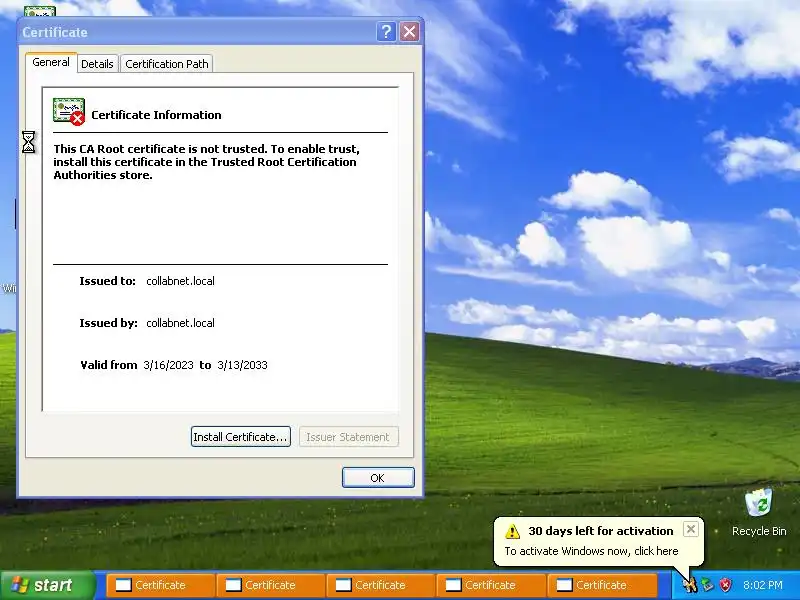The height and width of the screenshot is (600, 800).
Task: Click the first Certificate taskbar button
Action: [161, 585]
